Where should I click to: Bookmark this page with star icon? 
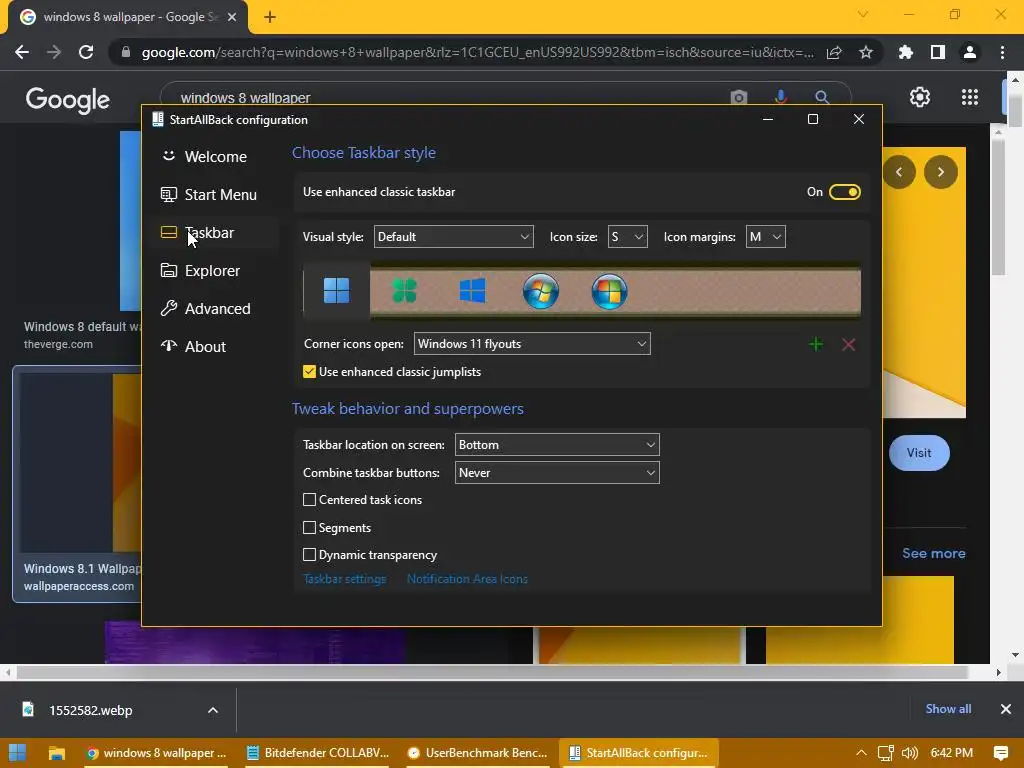[x=866, y=52]
